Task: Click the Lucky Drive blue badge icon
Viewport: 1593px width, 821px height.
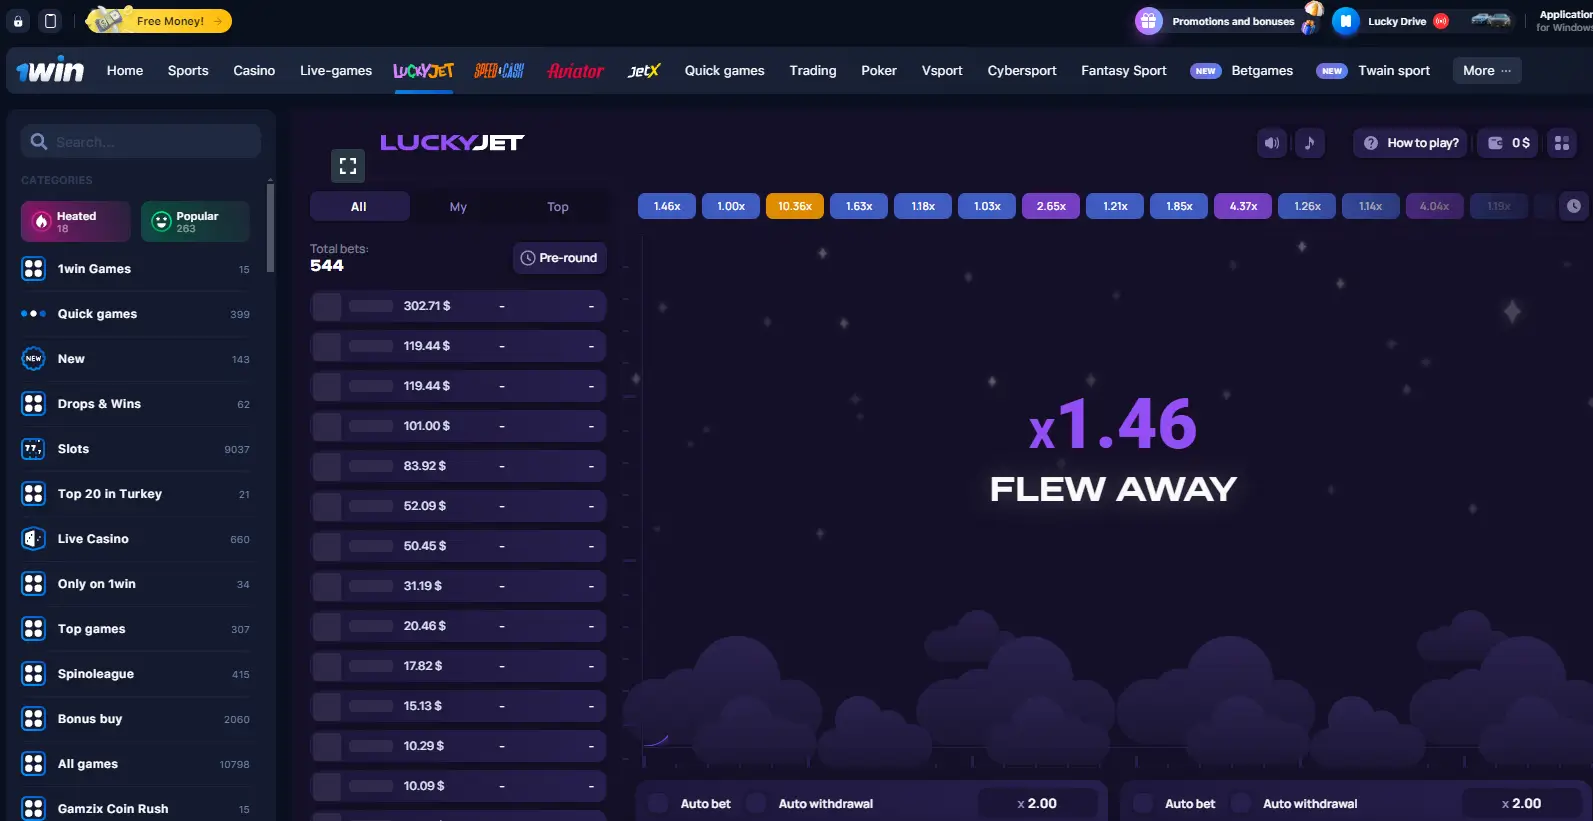Action: point(1346,21)
